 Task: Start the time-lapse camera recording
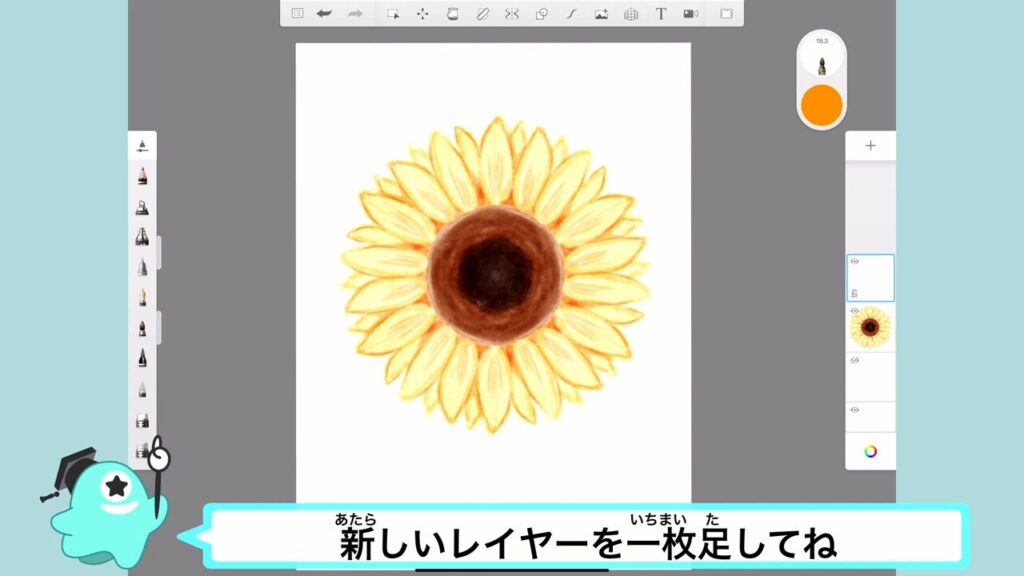(x=690, y=14)
